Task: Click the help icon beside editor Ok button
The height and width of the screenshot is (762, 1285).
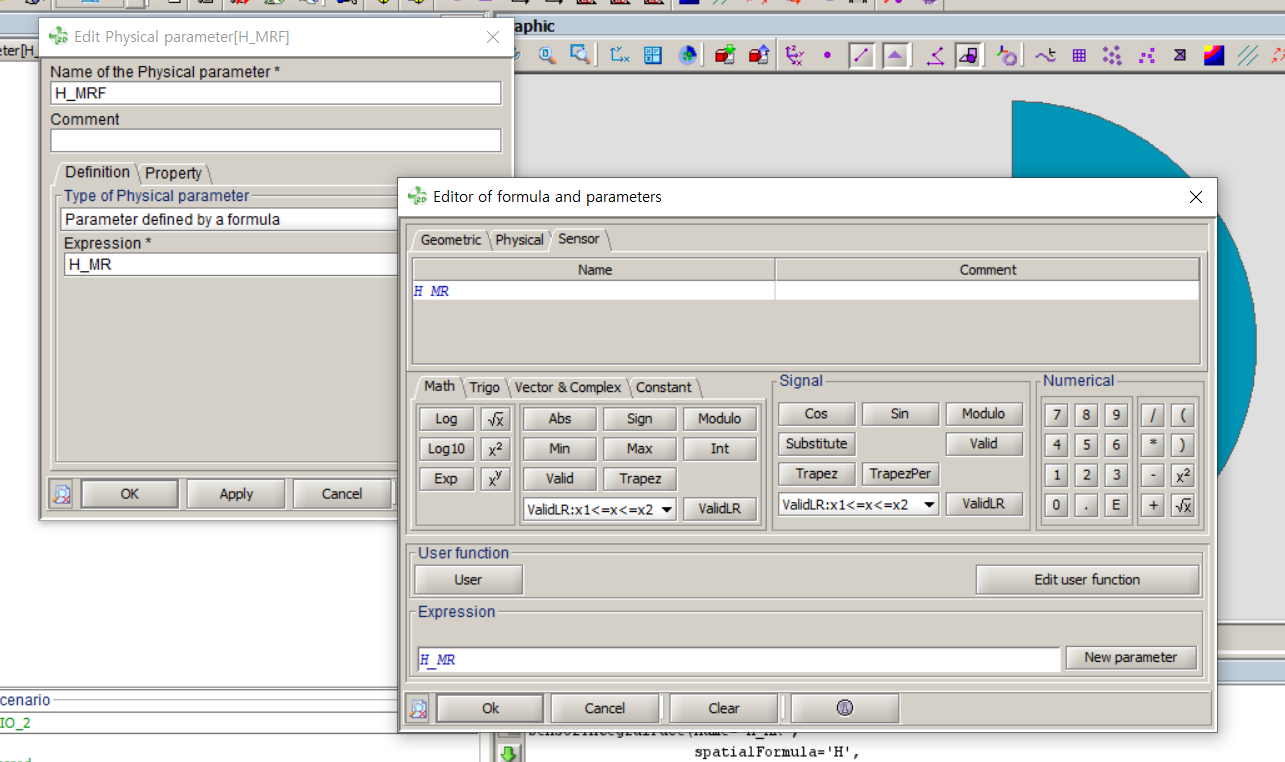Action: point(418,708)
